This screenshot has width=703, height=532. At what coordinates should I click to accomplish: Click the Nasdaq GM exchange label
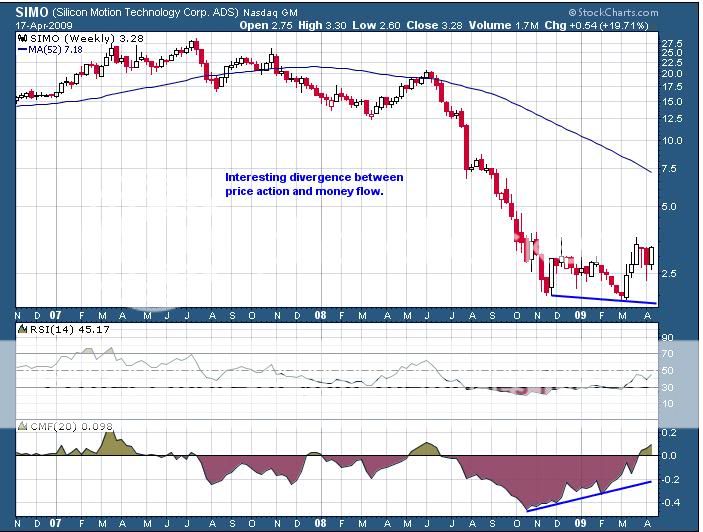point(269,10)
